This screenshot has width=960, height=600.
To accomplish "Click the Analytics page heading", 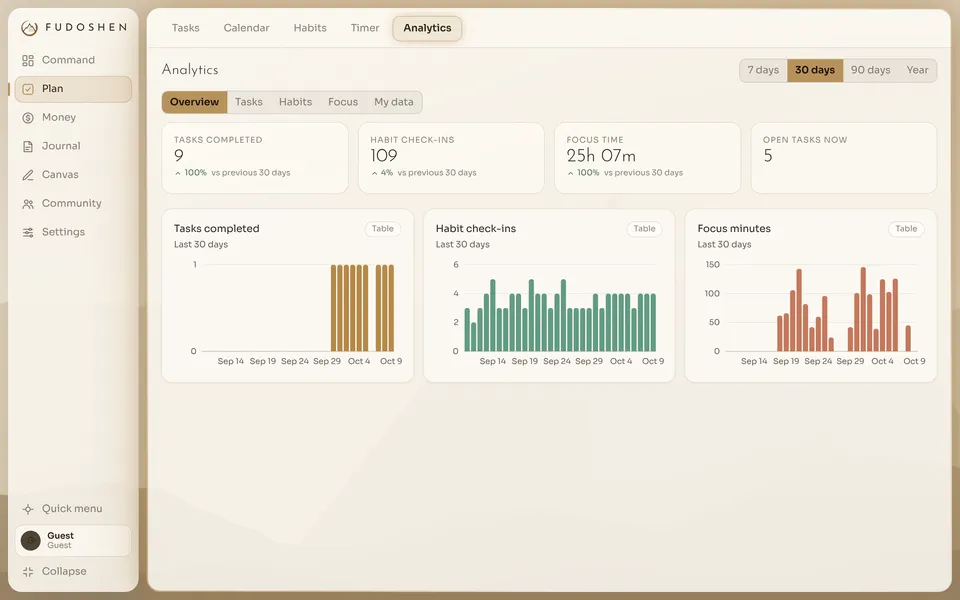I will pyautogui.click(x=190, y=70).
